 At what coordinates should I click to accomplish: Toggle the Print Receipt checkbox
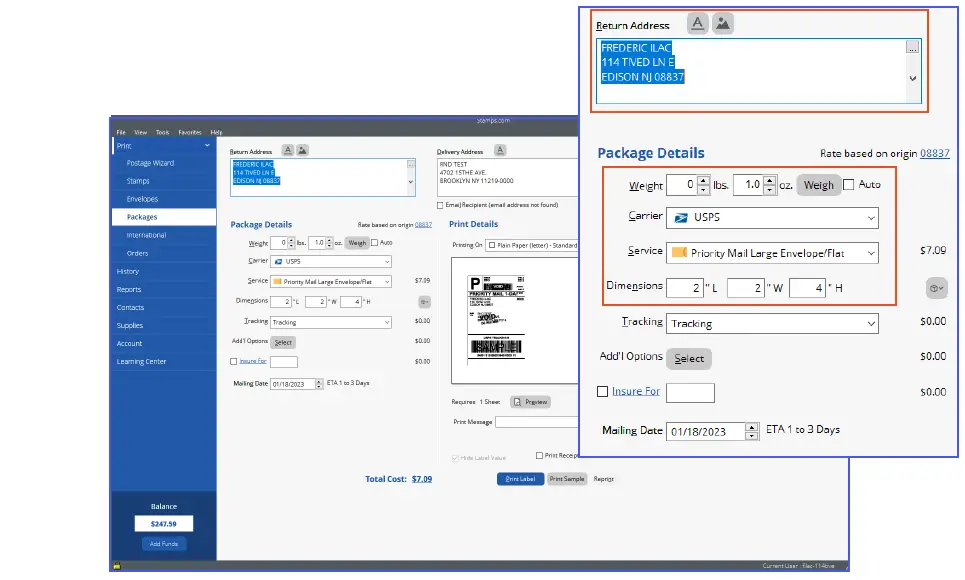tap(539, 456)
